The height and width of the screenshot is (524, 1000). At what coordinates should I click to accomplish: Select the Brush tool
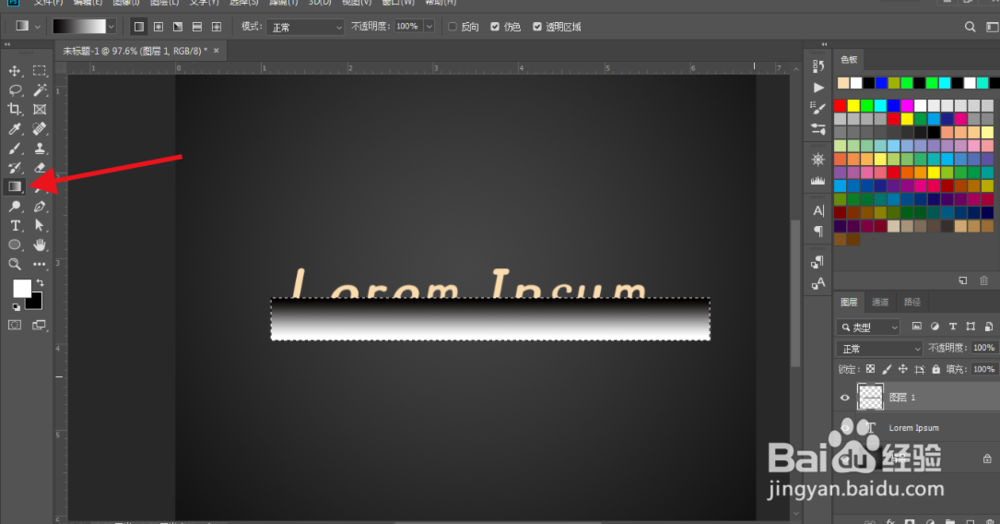coord(15,149)
